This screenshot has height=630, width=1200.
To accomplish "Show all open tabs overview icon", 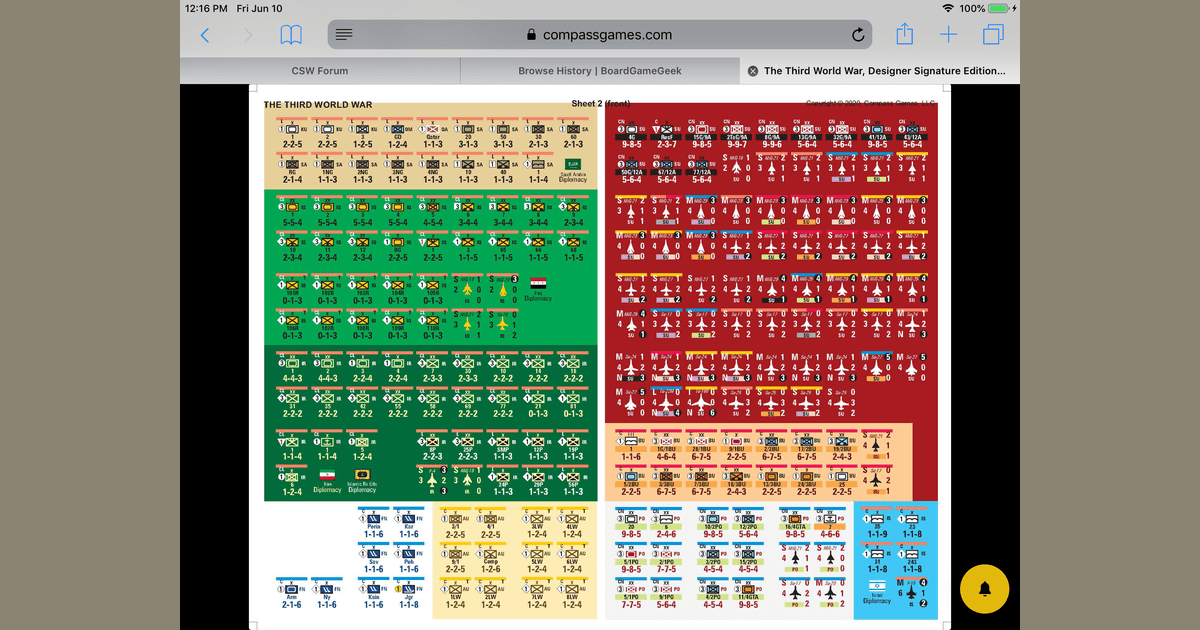I will (993, 35).
